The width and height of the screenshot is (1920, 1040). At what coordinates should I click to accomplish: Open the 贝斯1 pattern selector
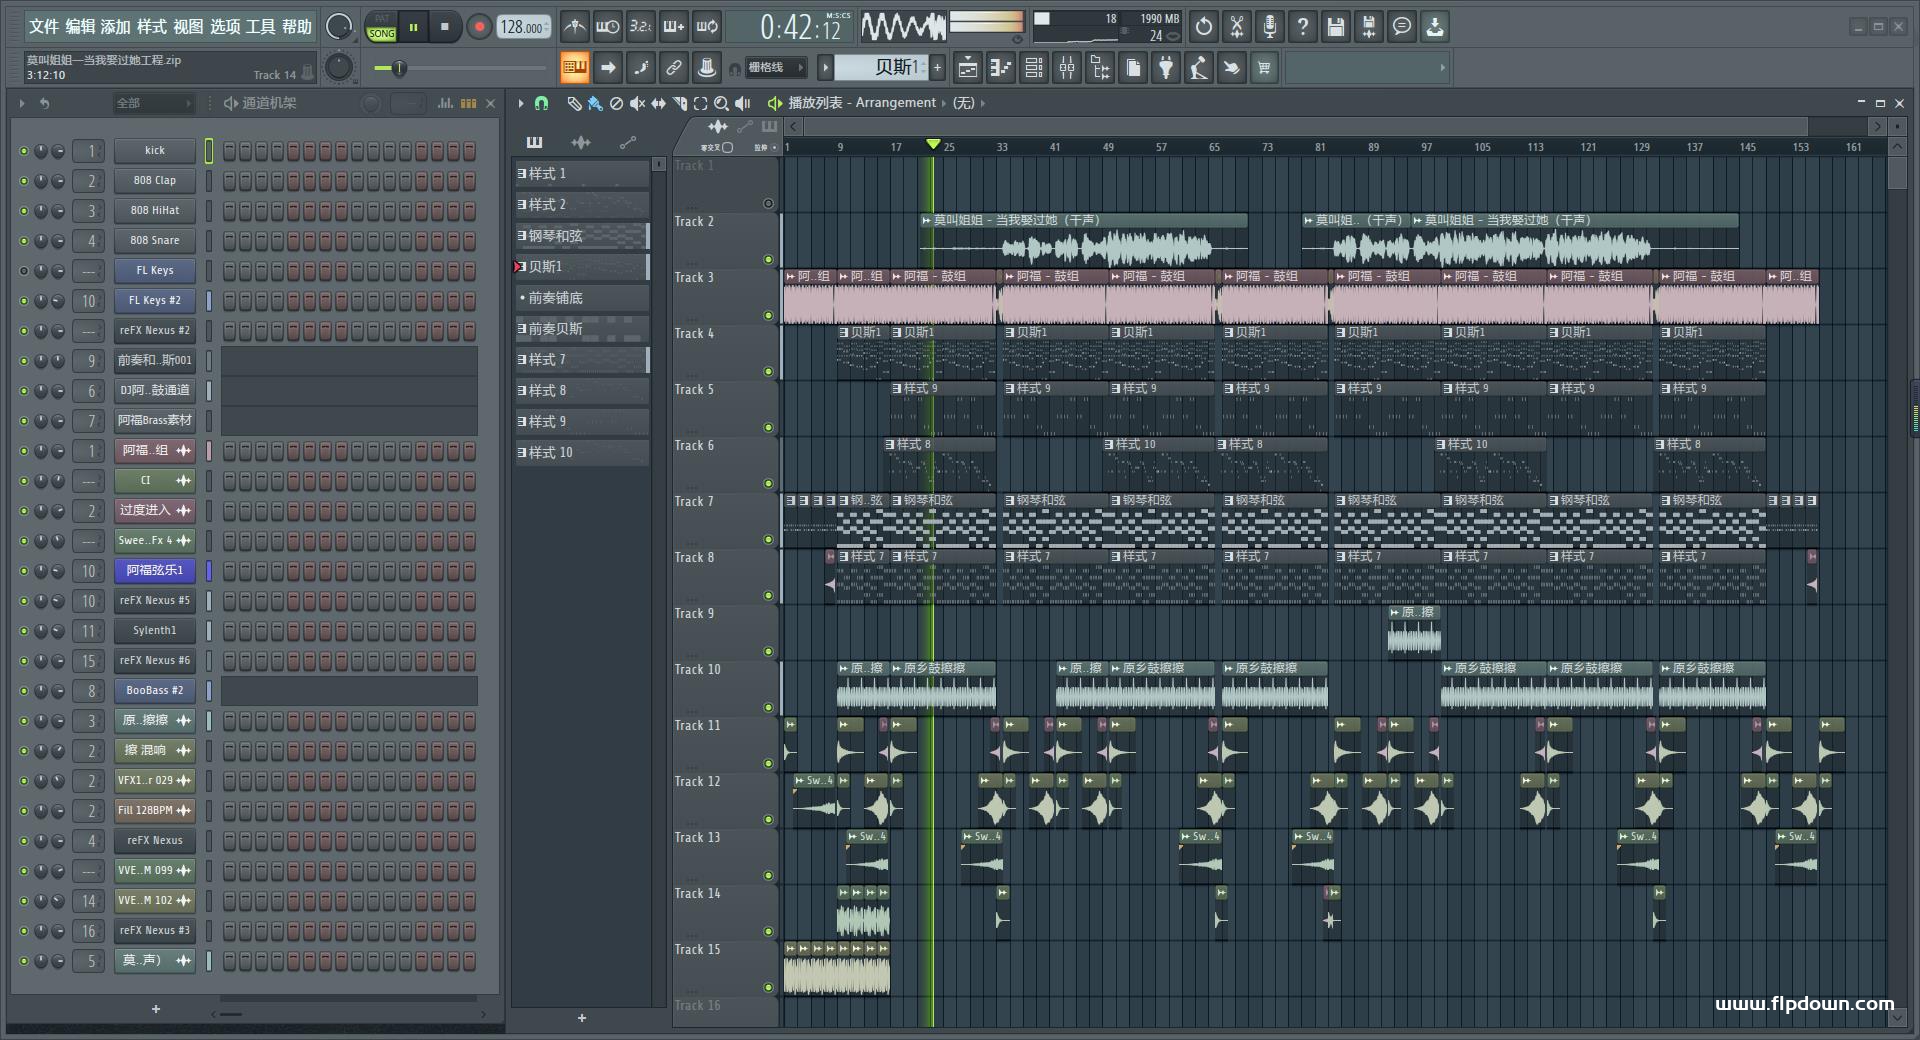tap(881, 68)
